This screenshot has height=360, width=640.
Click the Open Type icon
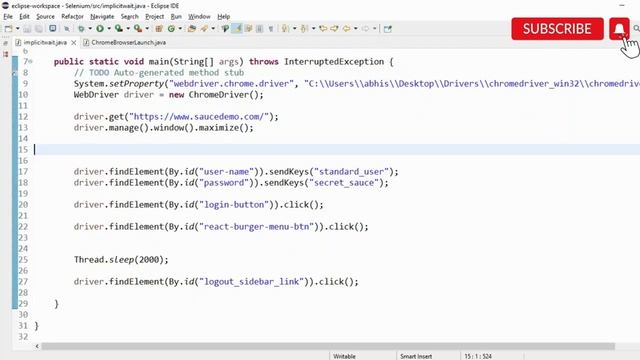(x=192, y=29)
